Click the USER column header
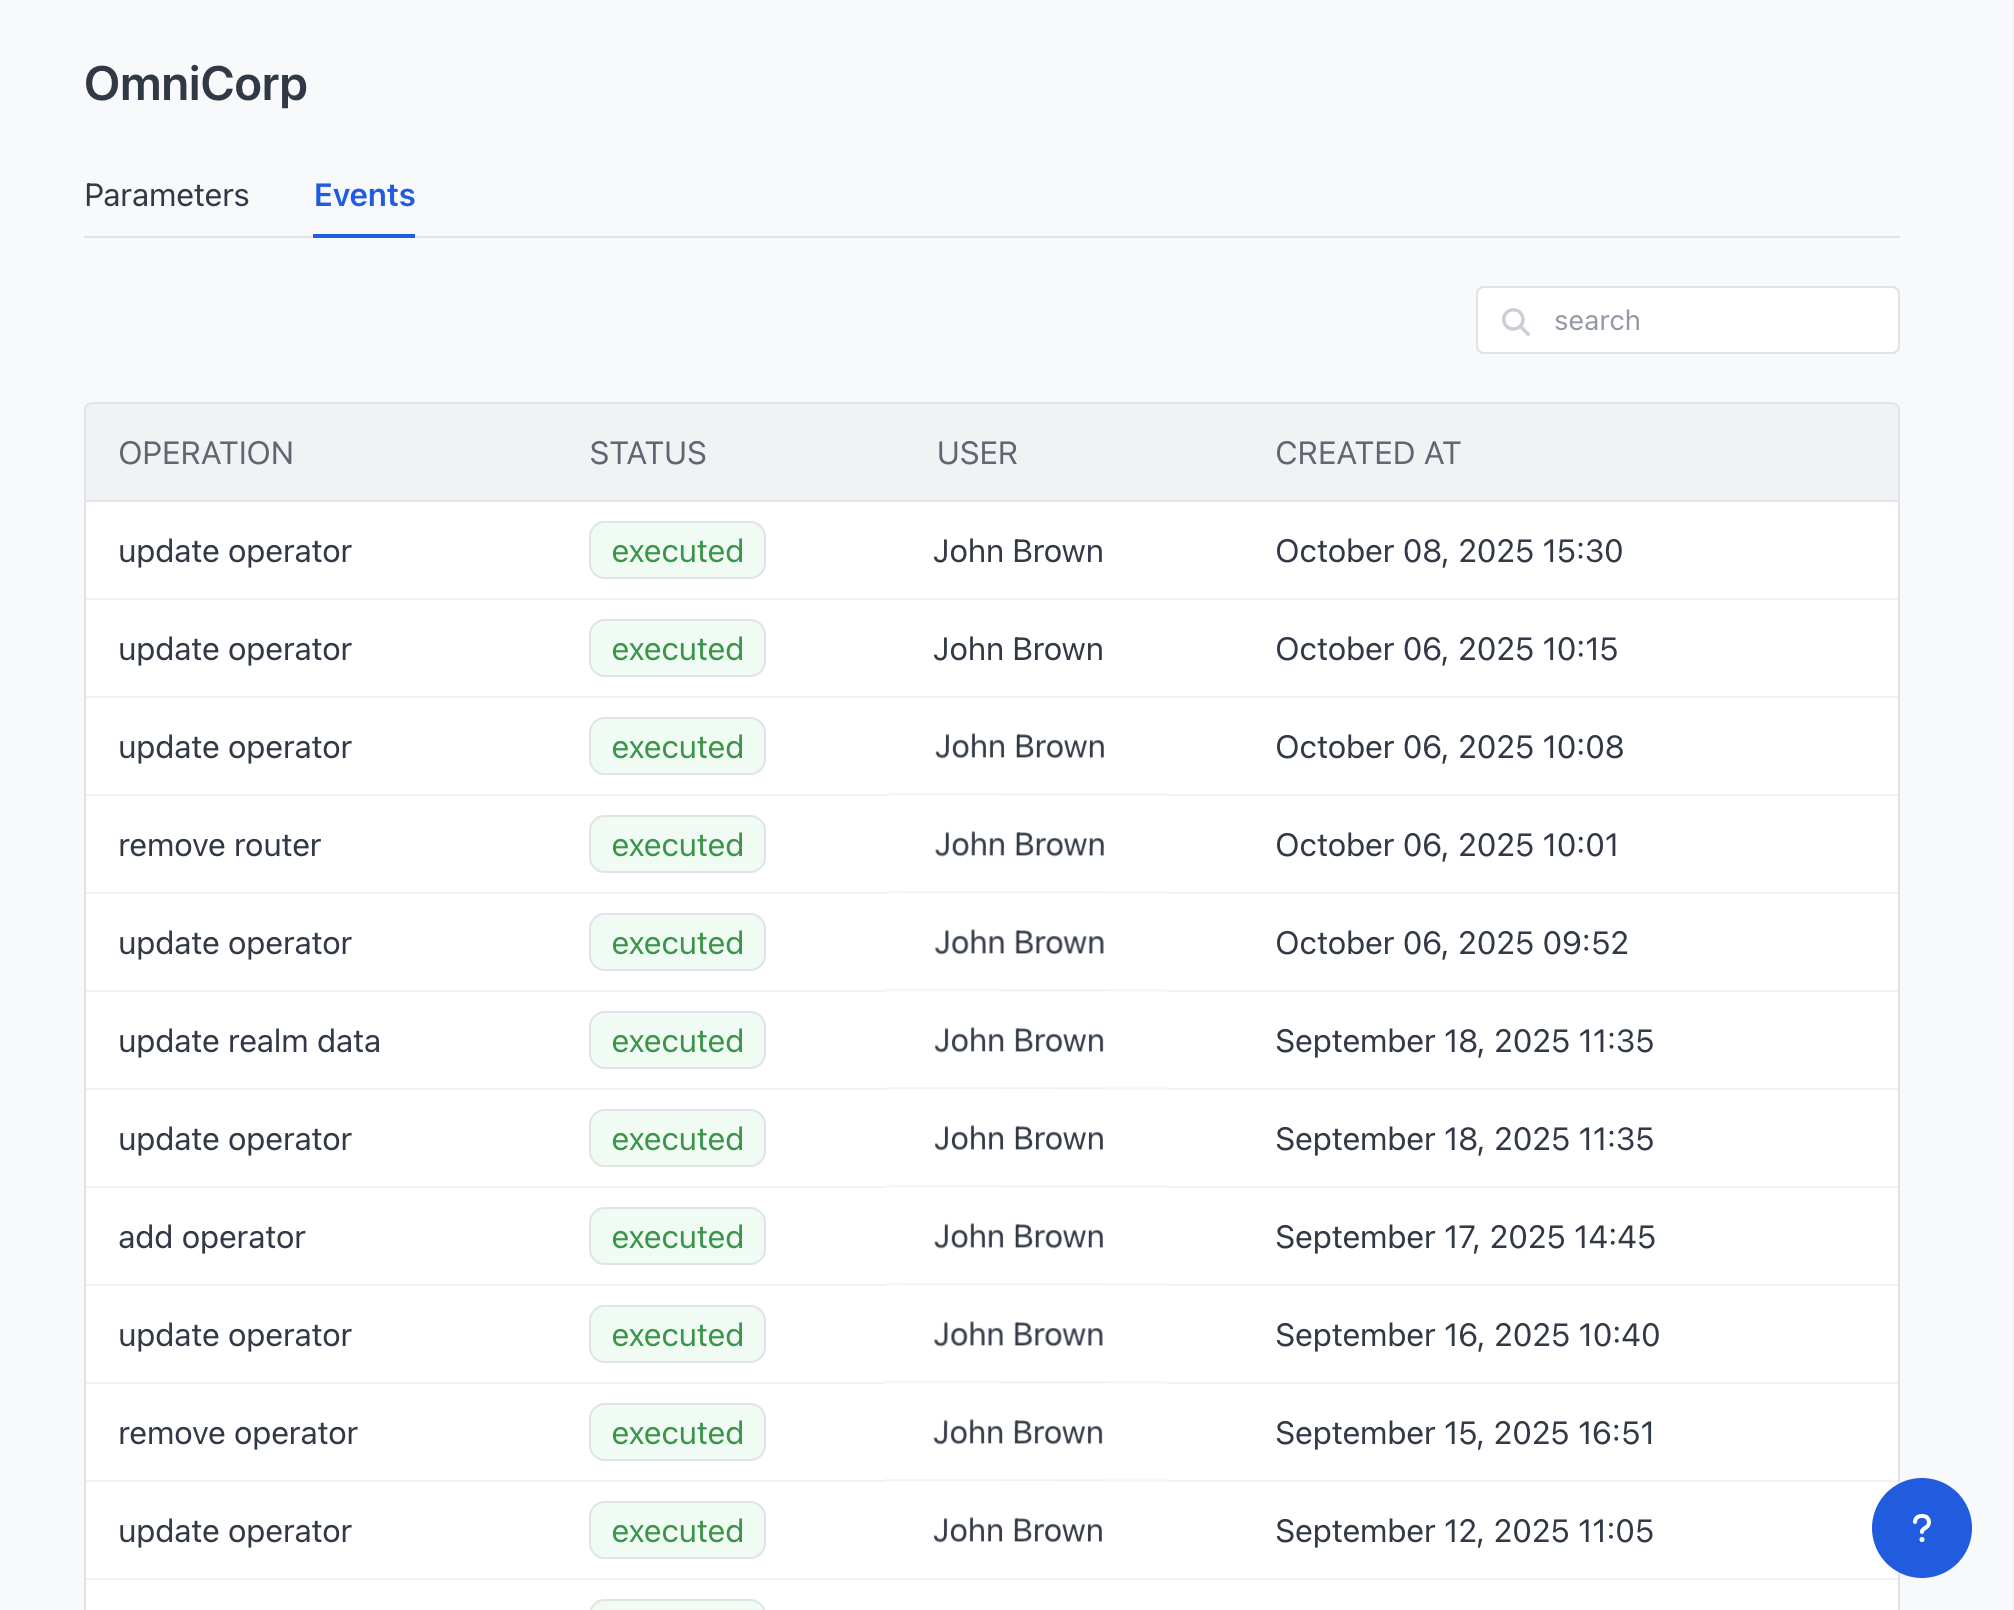This screenshot has height=1610, width=2014. tap(976, 453)
